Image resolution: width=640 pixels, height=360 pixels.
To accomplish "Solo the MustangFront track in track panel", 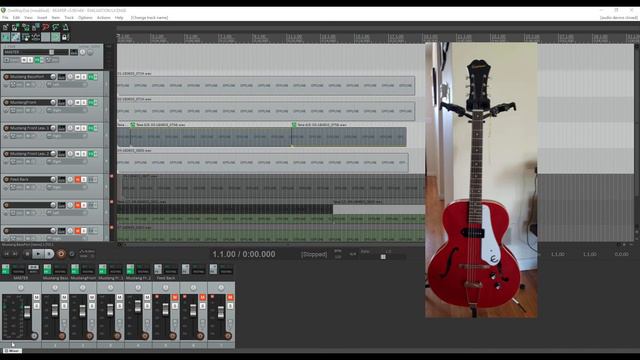I will (84, 102).
